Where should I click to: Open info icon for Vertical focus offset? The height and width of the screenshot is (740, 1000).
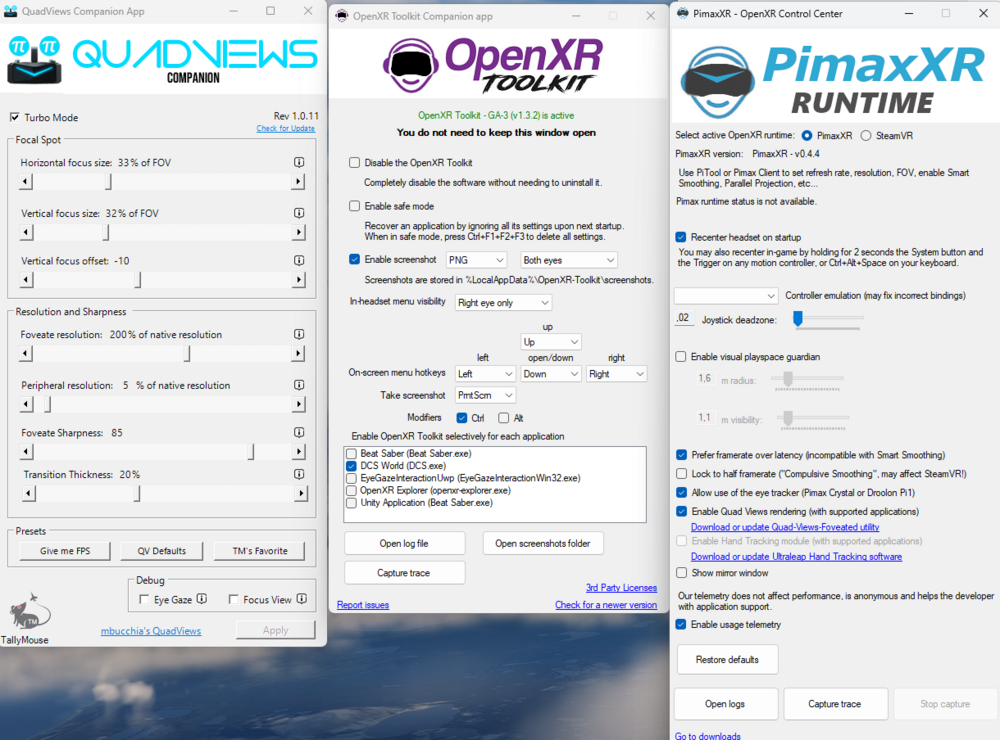[298, 260]
